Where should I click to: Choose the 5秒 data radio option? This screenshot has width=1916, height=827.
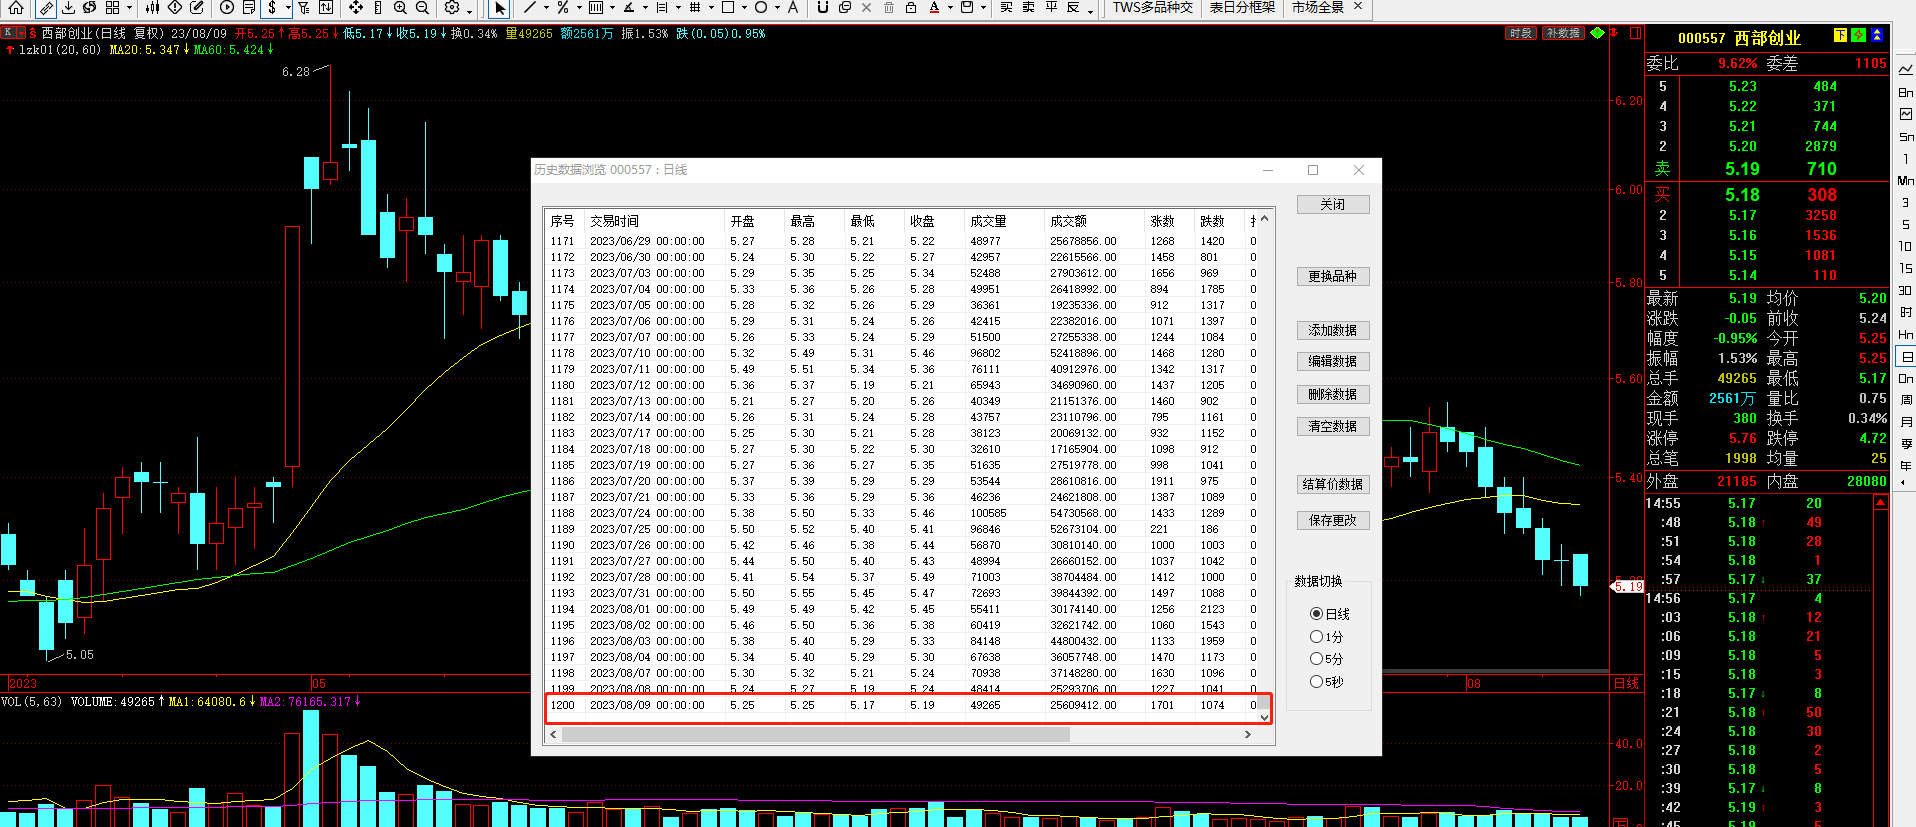[1317, 682]
